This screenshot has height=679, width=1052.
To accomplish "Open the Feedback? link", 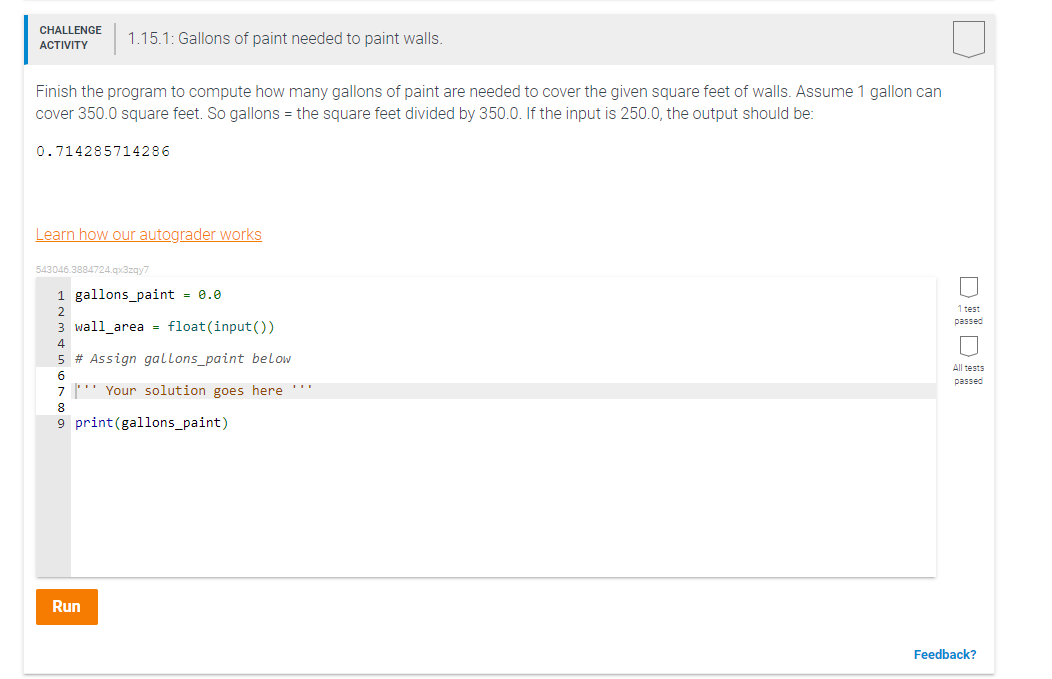I will point(945,654).
